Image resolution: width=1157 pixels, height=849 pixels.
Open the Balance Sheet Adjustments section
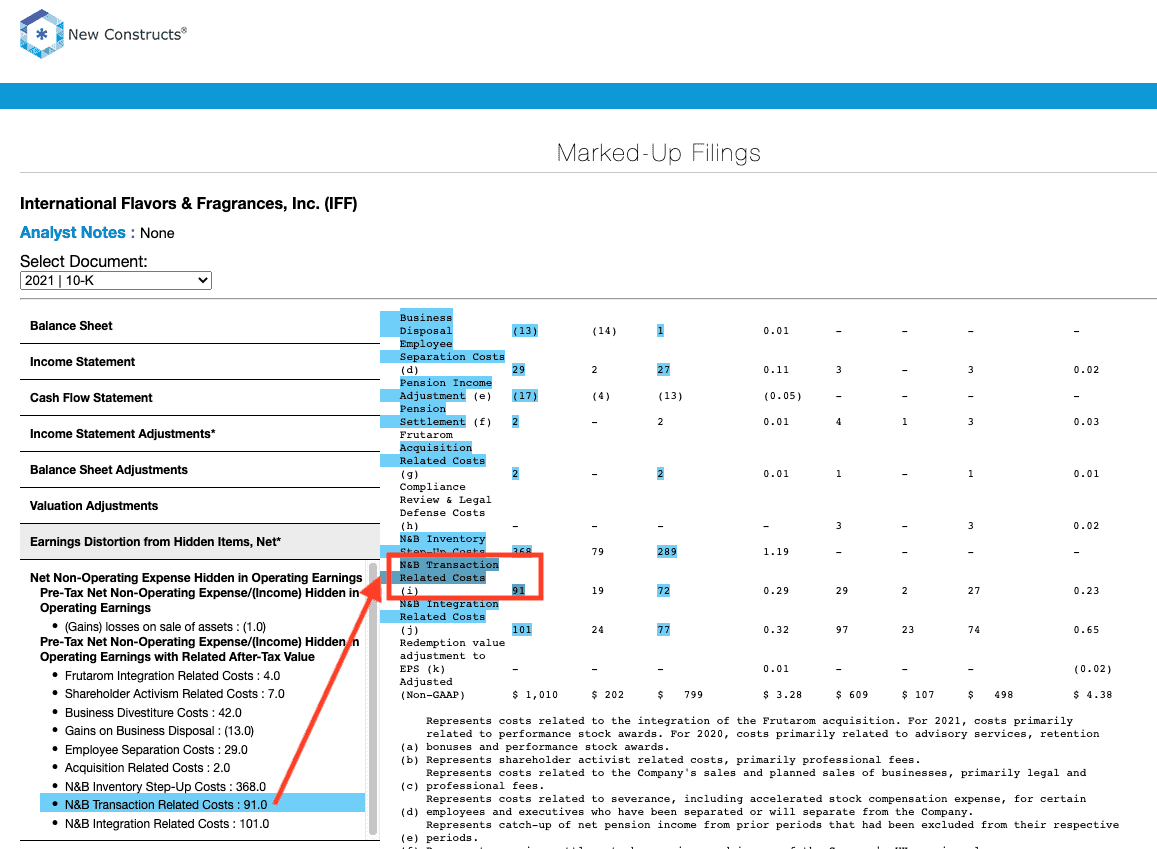[200, 470]
